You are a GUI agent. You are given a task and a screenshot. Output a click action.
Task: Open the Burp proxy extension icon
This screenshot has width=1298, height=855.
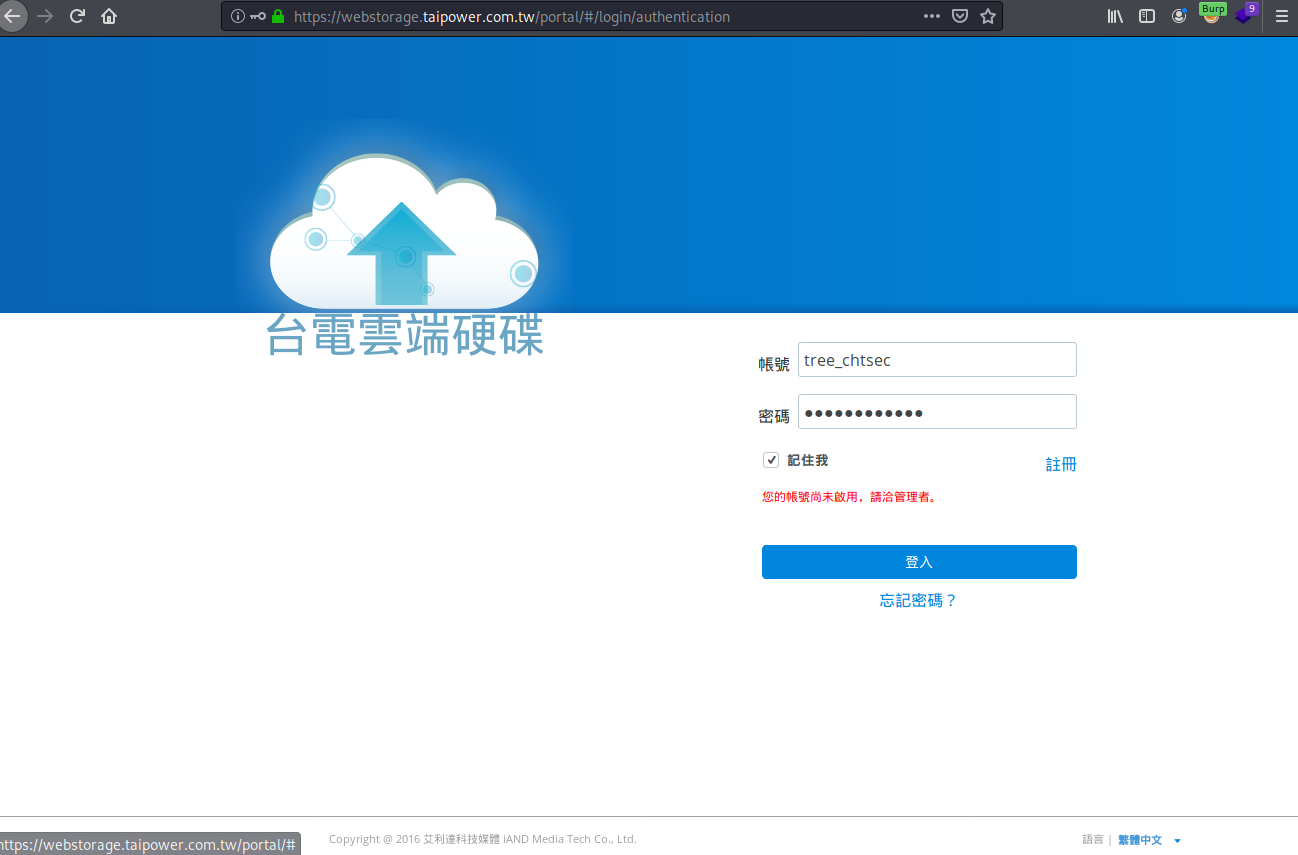pyautogui.click(x=1212, y=14)
